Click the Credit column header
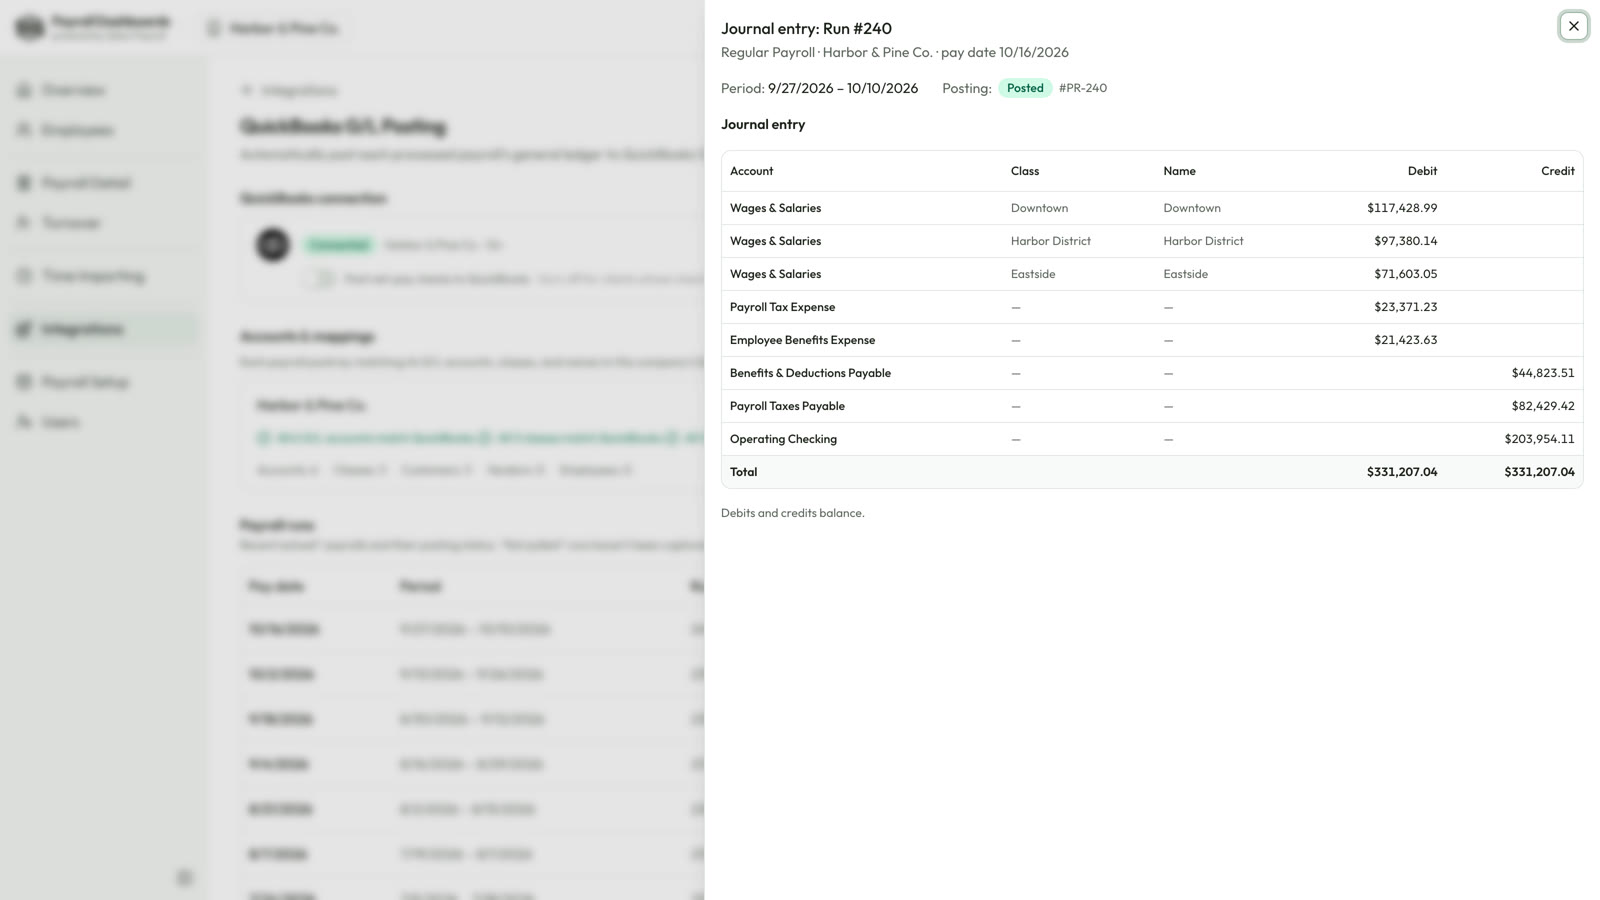Screen dimensions: 1600x900 1557,171
